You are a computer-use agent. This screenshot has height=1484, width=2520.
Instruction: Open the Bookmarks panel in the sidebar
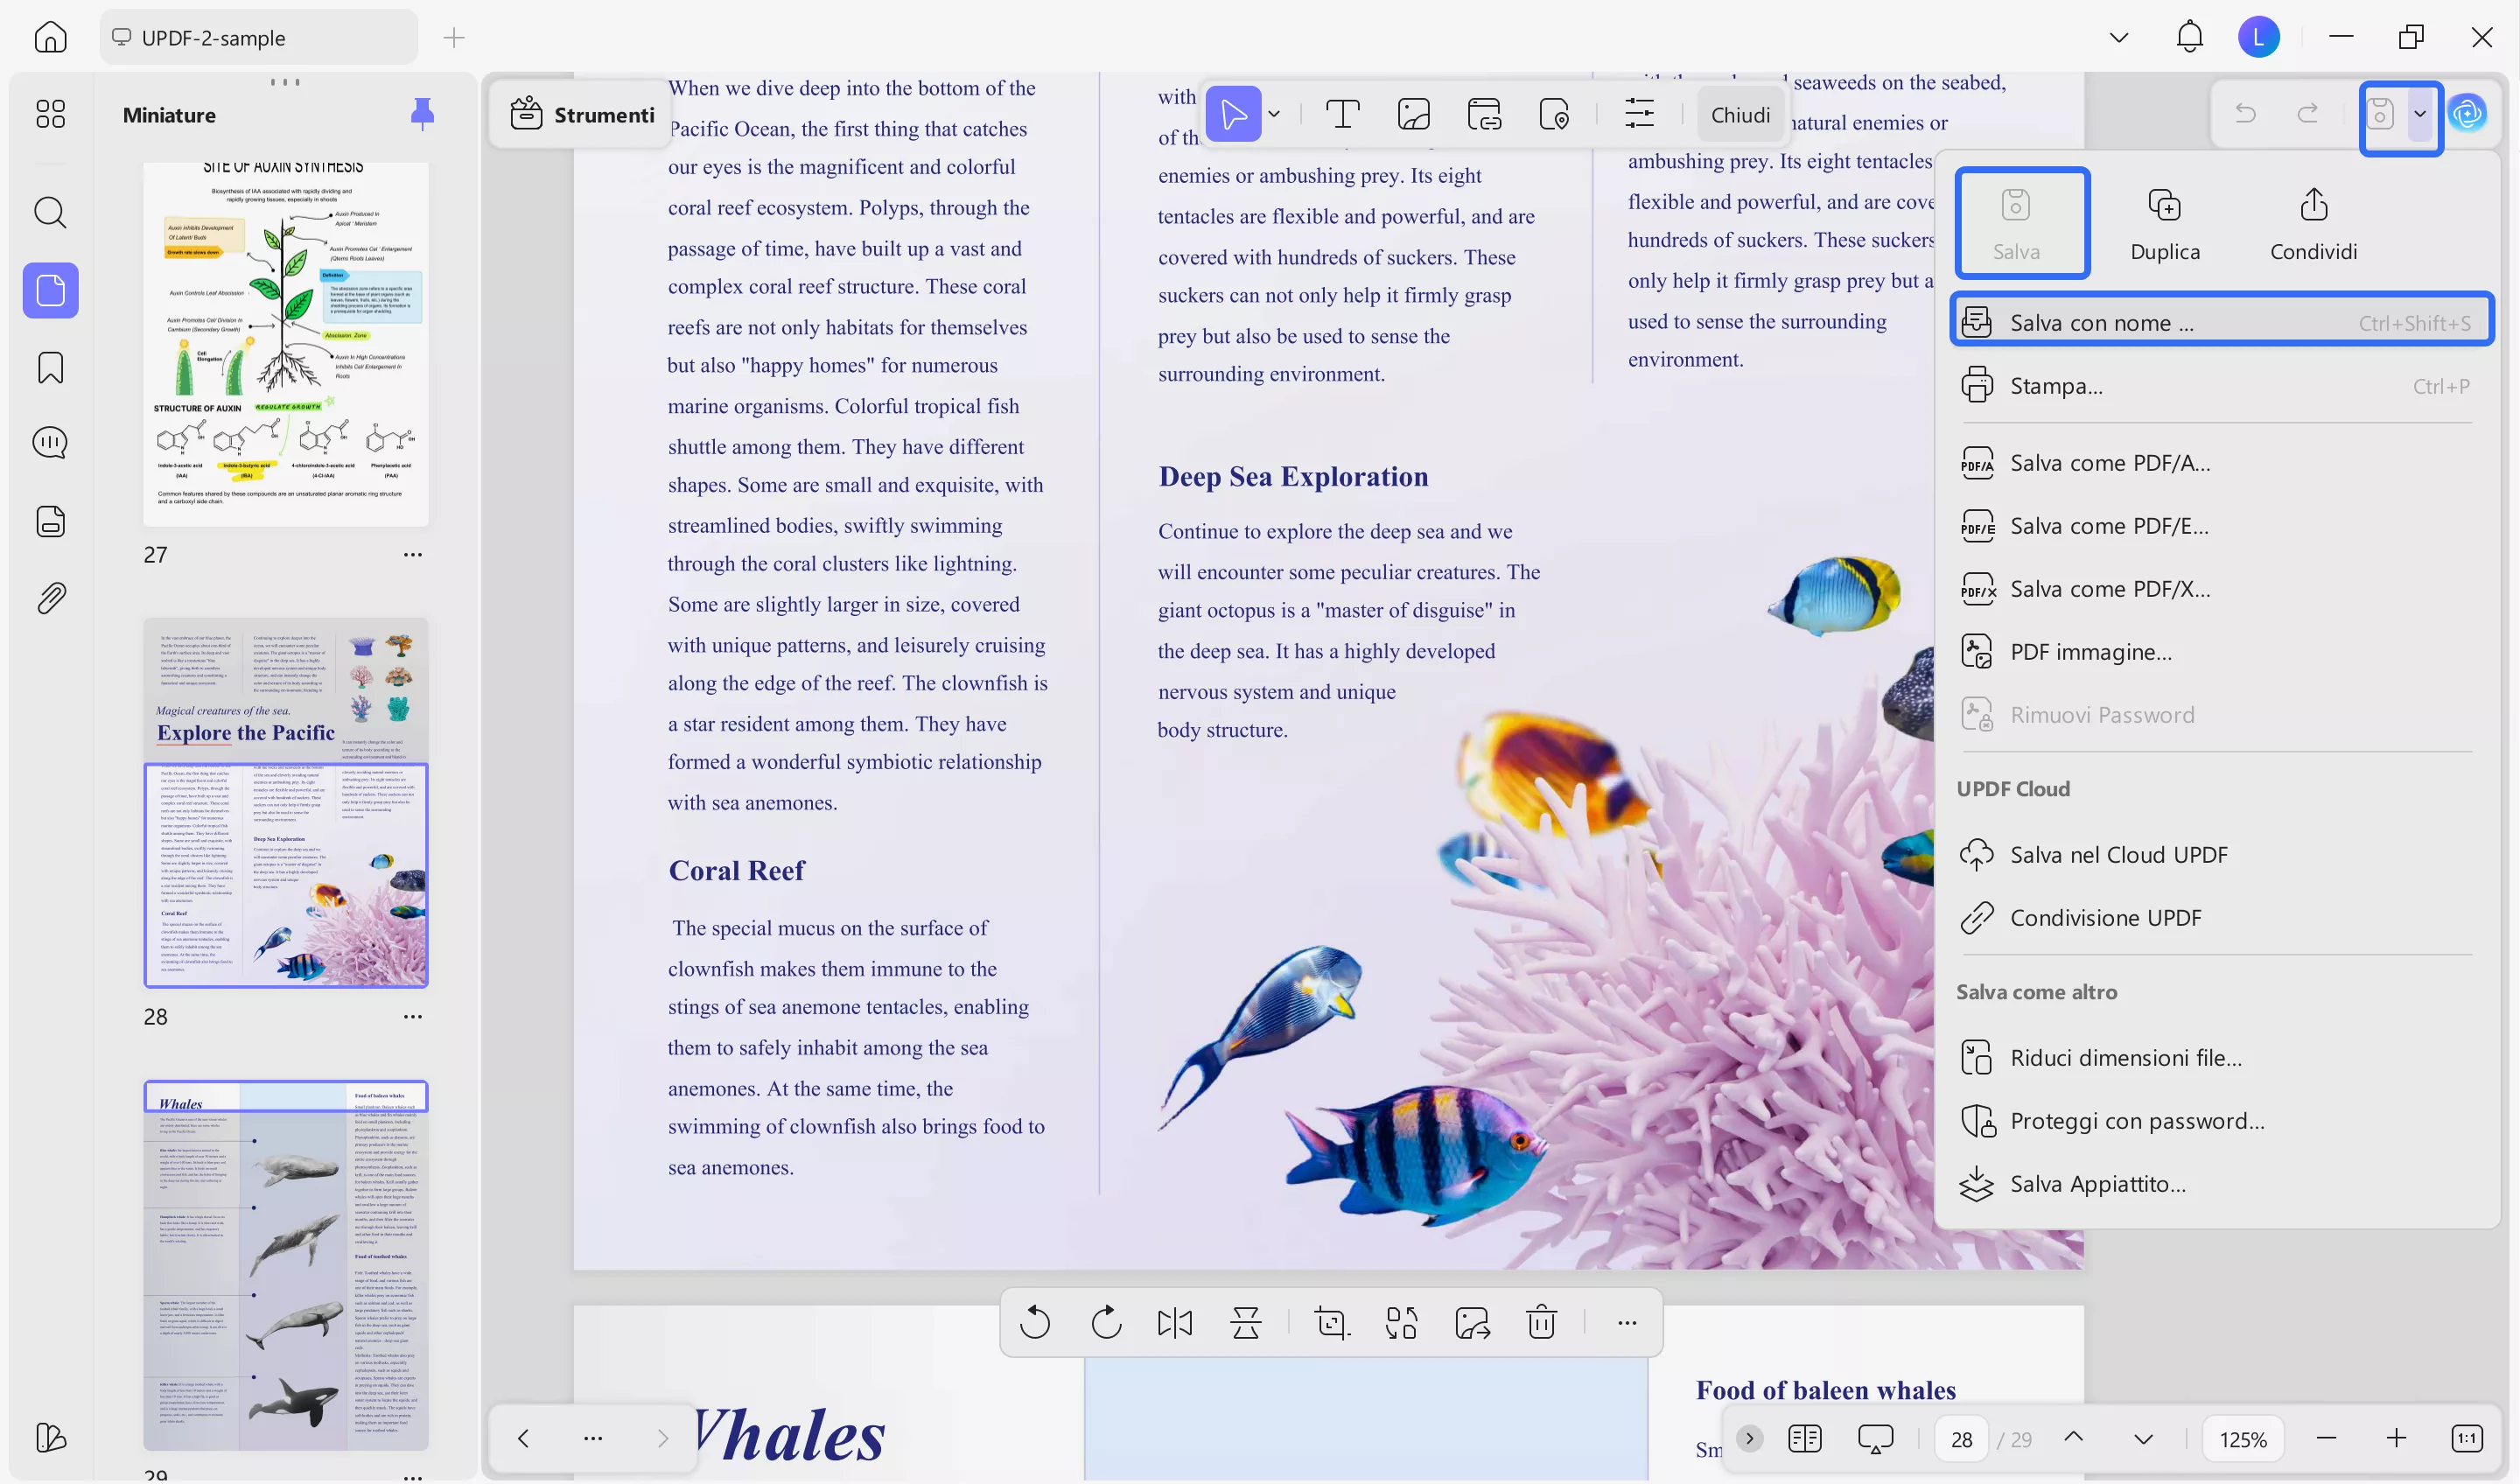pos(49,367)
